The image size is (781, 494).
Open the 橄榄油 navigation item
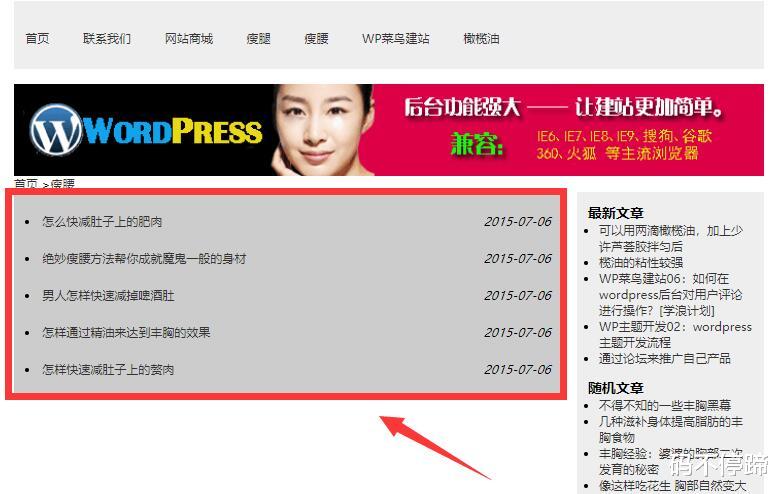481,39
